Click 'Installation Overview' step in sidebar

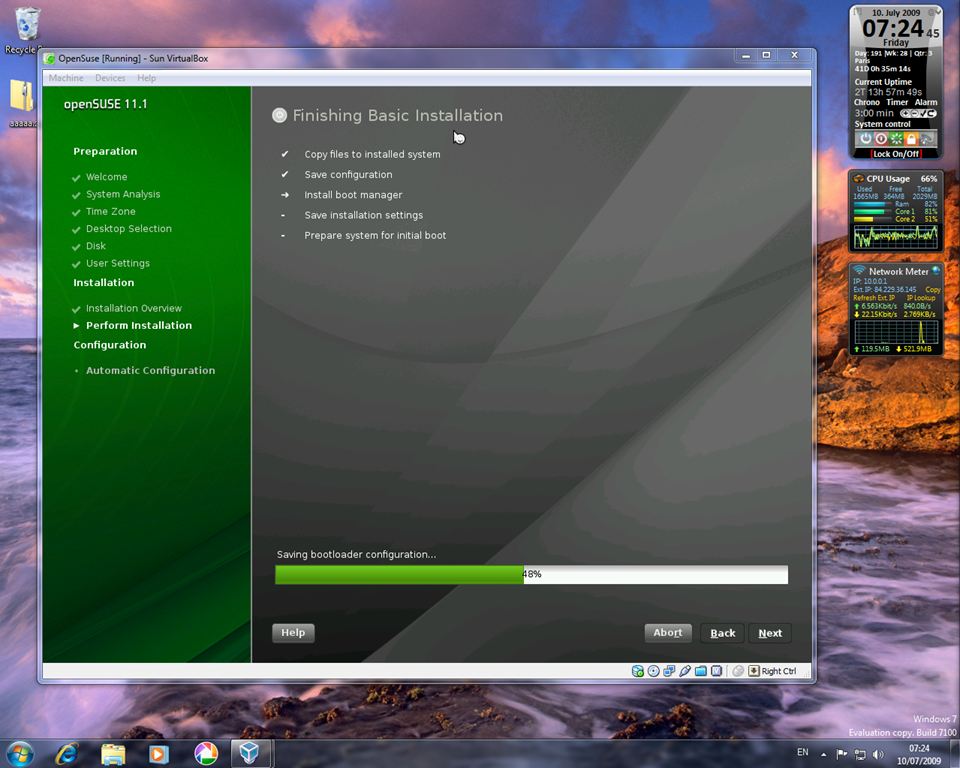pyautogui.click(x=134, y=308)
